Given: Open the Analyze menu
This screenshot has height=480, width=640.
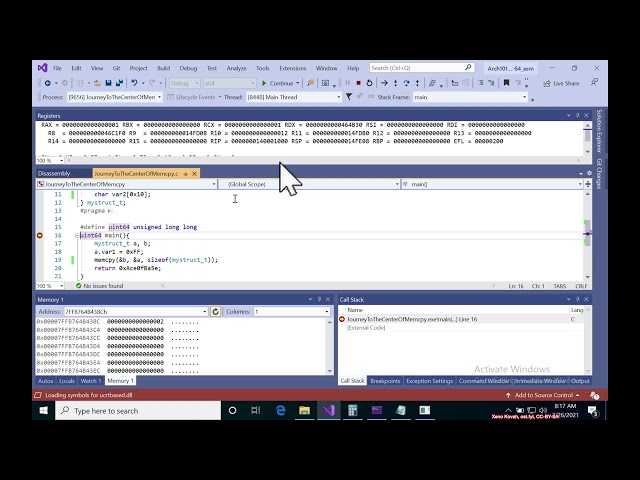Looking at the screenshot, I should coord(236,68).
